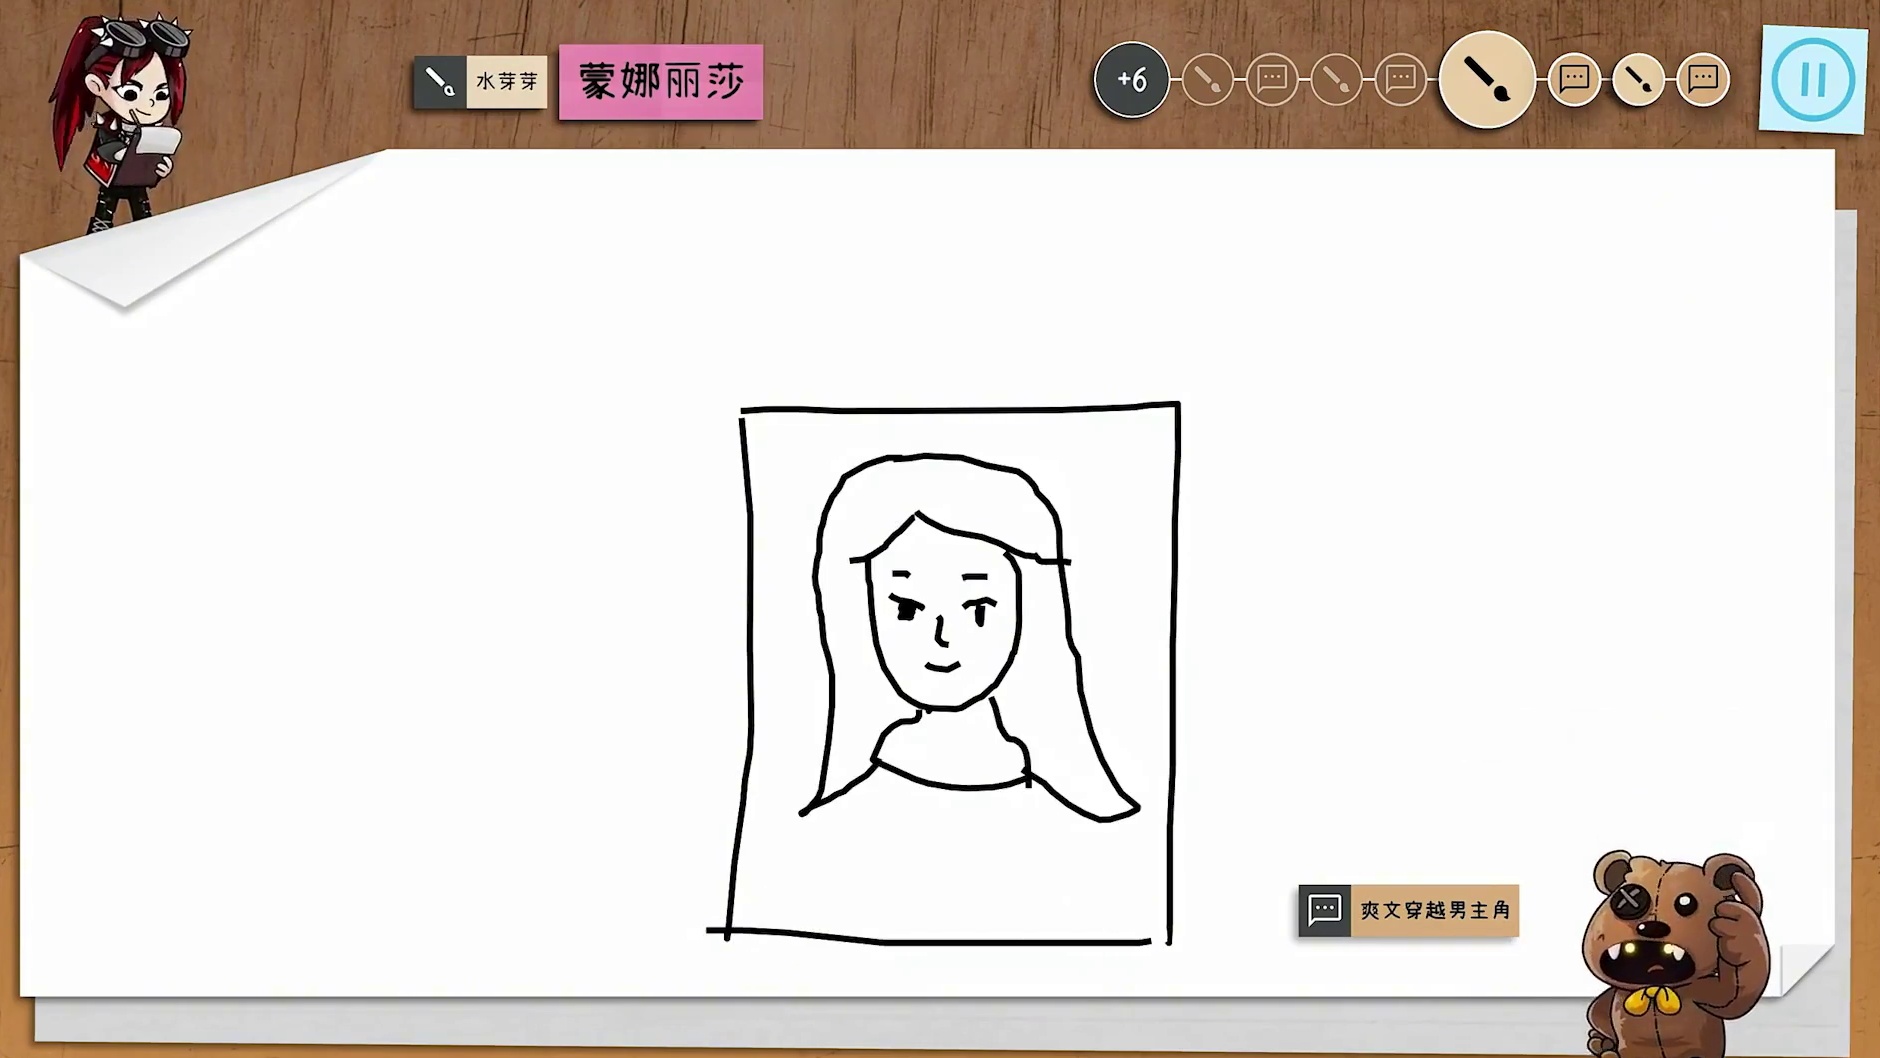Select the last chat bubble step in timeline
Image resolution: width=1880 pixels, height=1058 pixels.
tap(1702, 79)
